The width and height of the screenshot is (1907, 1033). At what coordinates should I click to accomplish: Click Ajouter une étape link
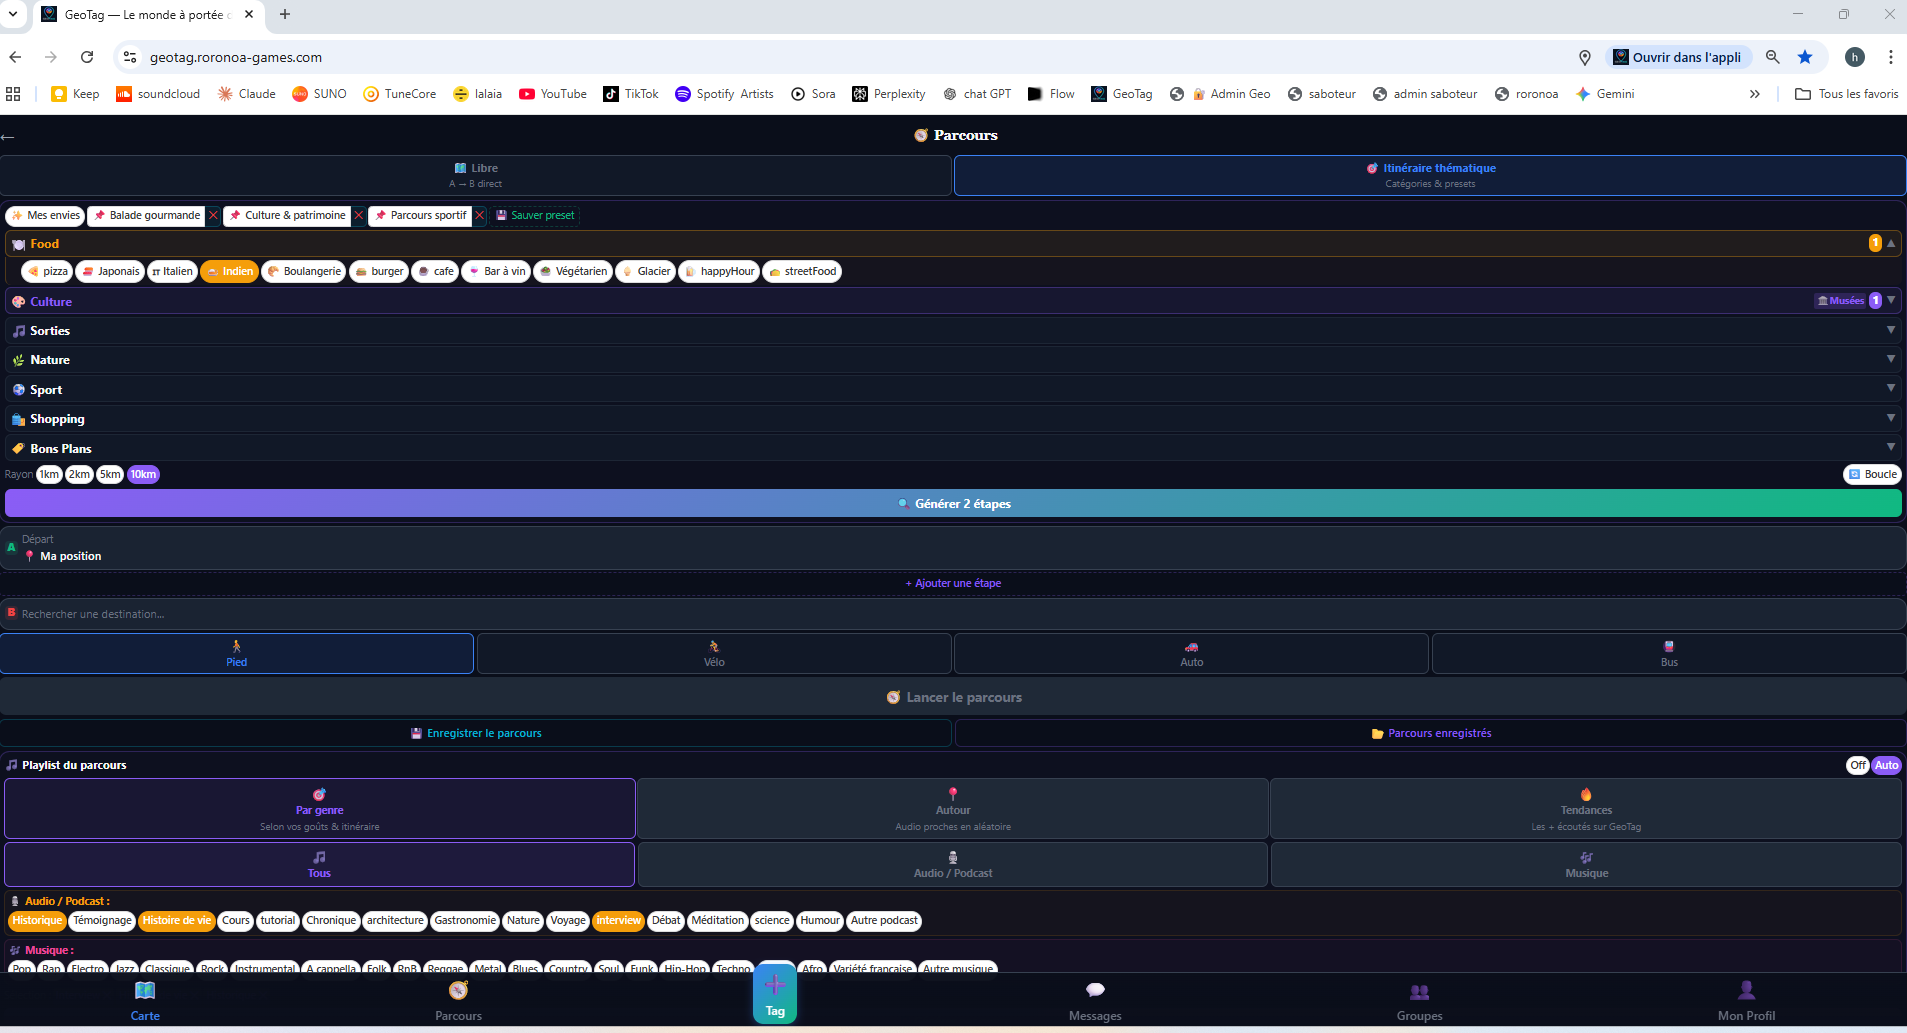[953, 584]
